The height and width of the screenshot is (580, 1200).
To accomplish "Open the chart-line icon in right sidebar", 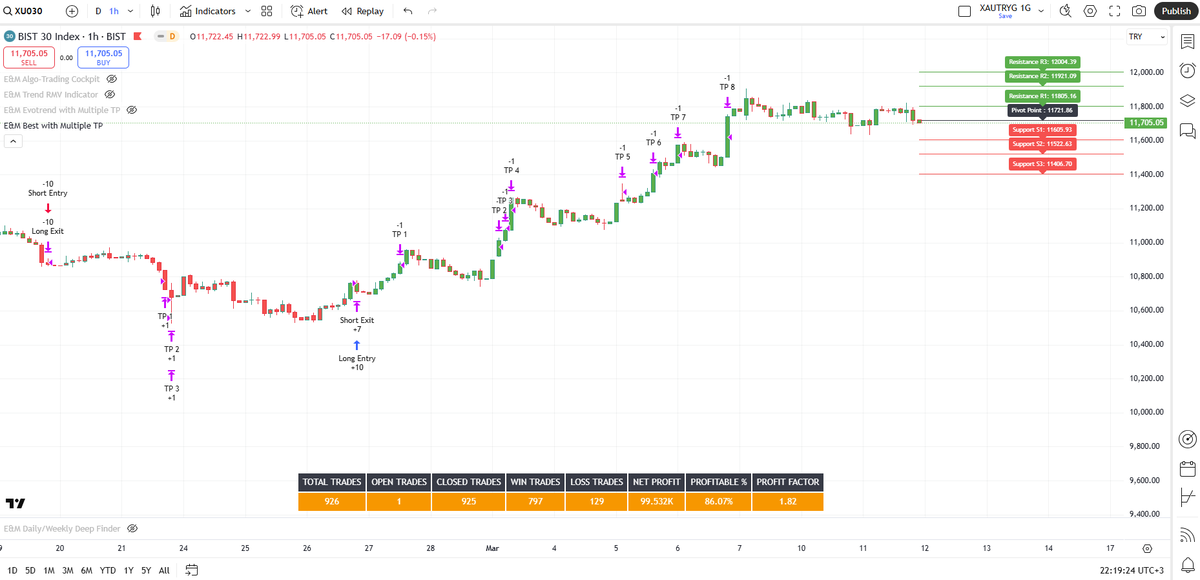I will point(1187,497).
